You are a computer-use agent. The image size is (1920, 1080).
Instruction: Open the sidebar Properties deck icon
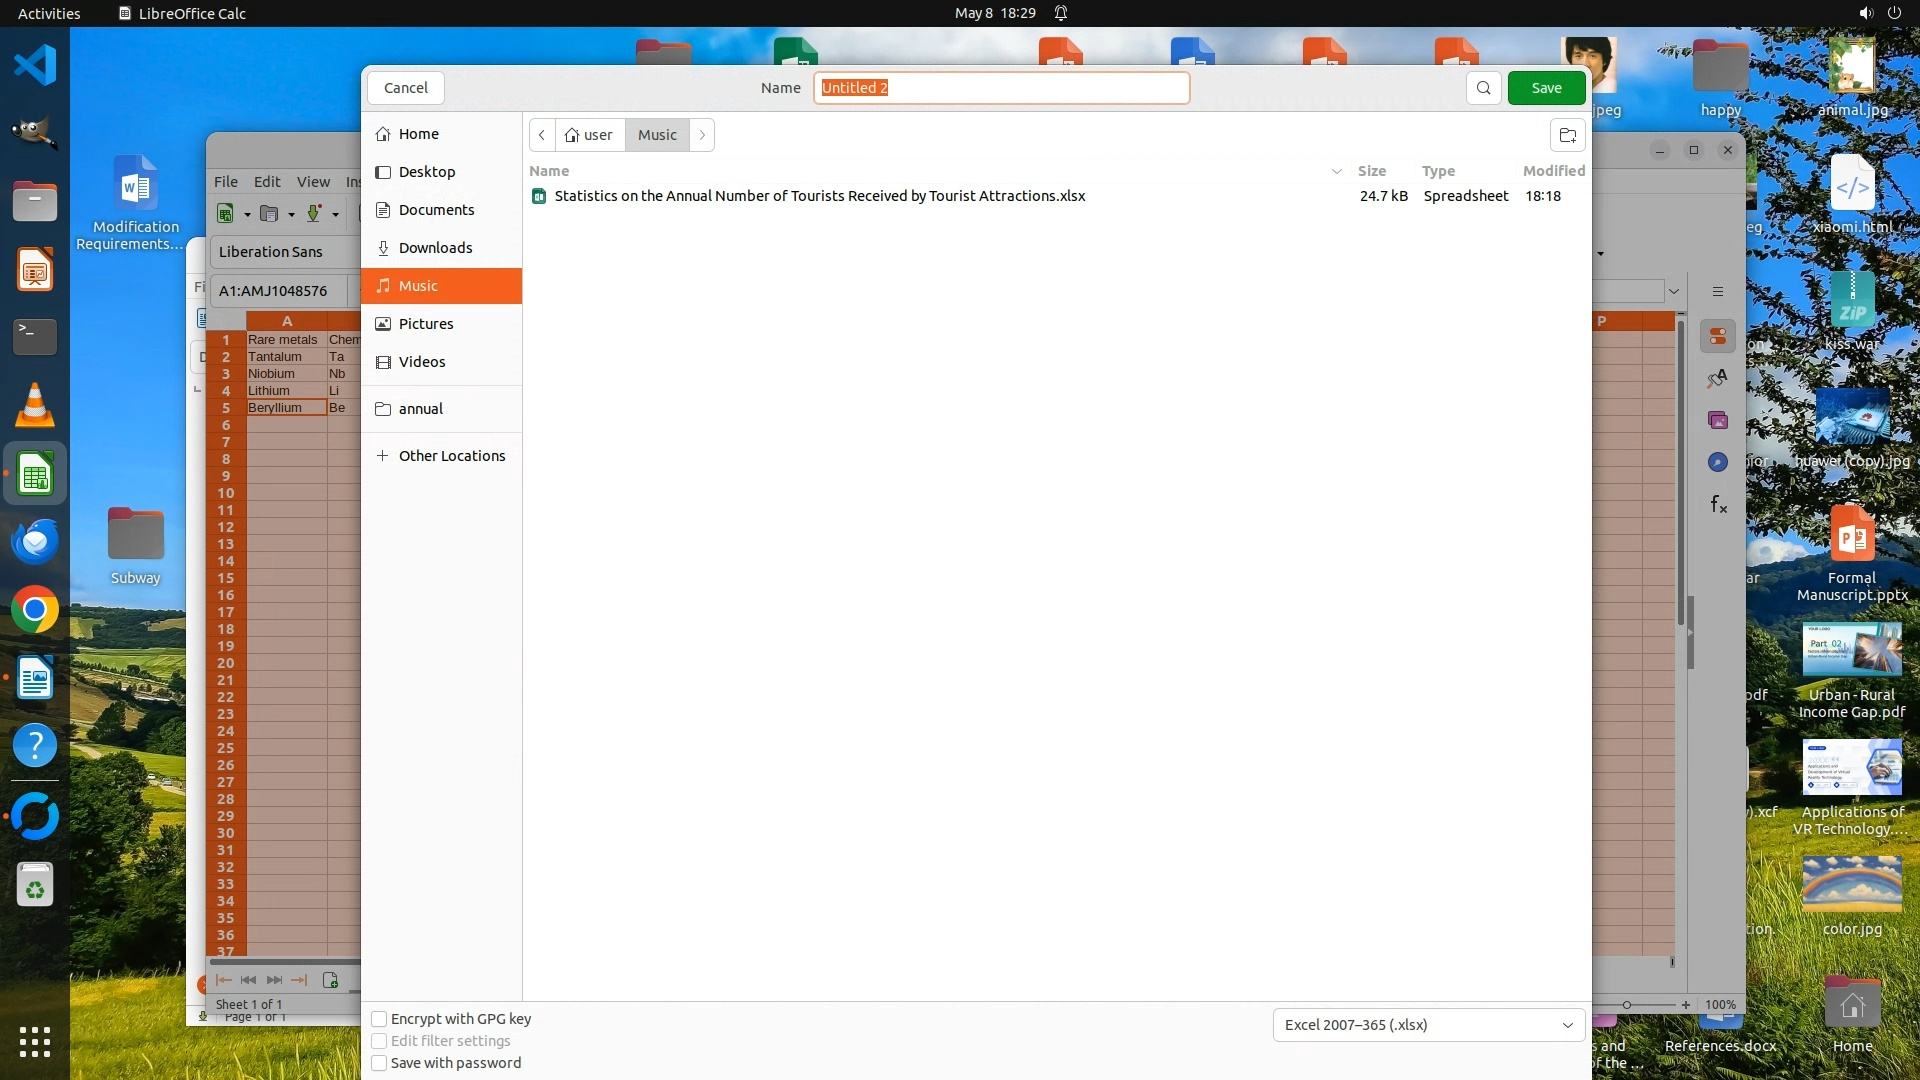click(x=1718, y=336)
